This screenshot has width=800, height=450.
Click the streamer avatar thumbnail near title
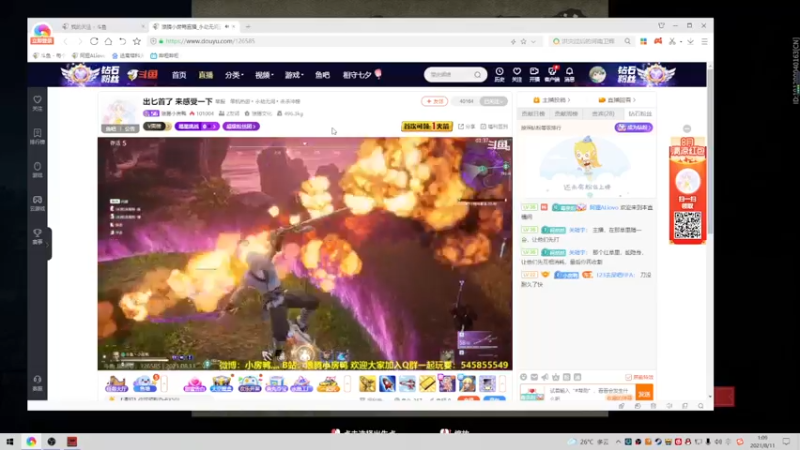[x=118, y=113]
